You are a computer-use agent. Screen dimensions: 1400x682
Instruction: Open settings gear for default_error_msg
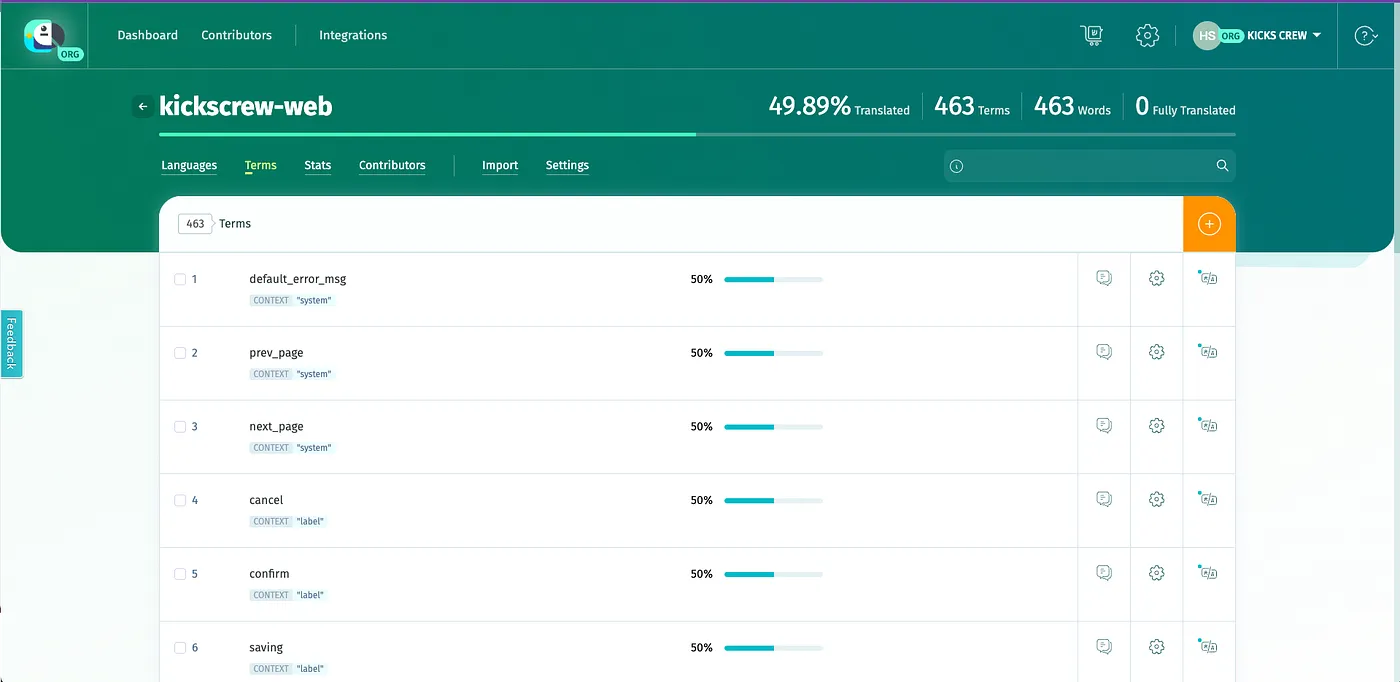[x=1157, y=279]
